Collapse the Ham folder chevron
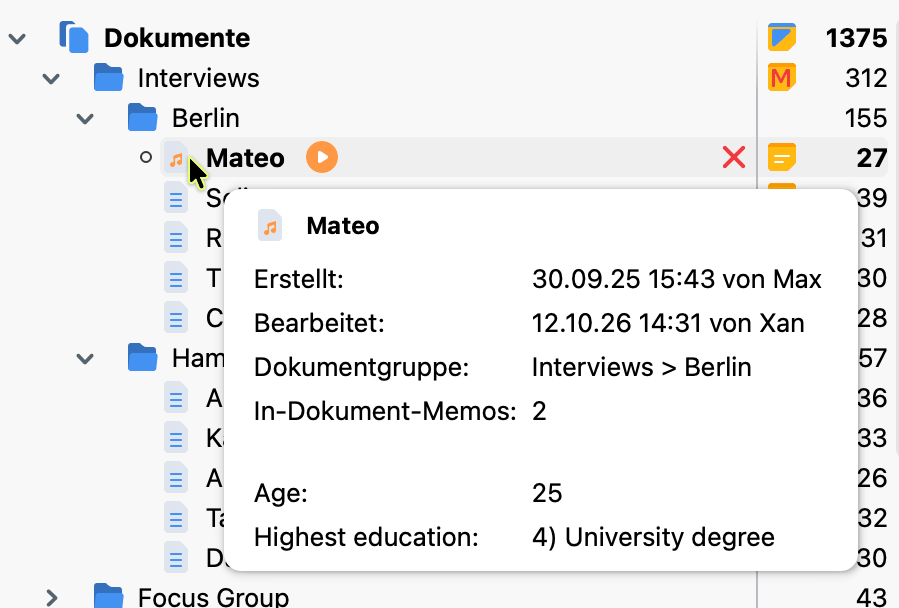 tap(85, 359)
